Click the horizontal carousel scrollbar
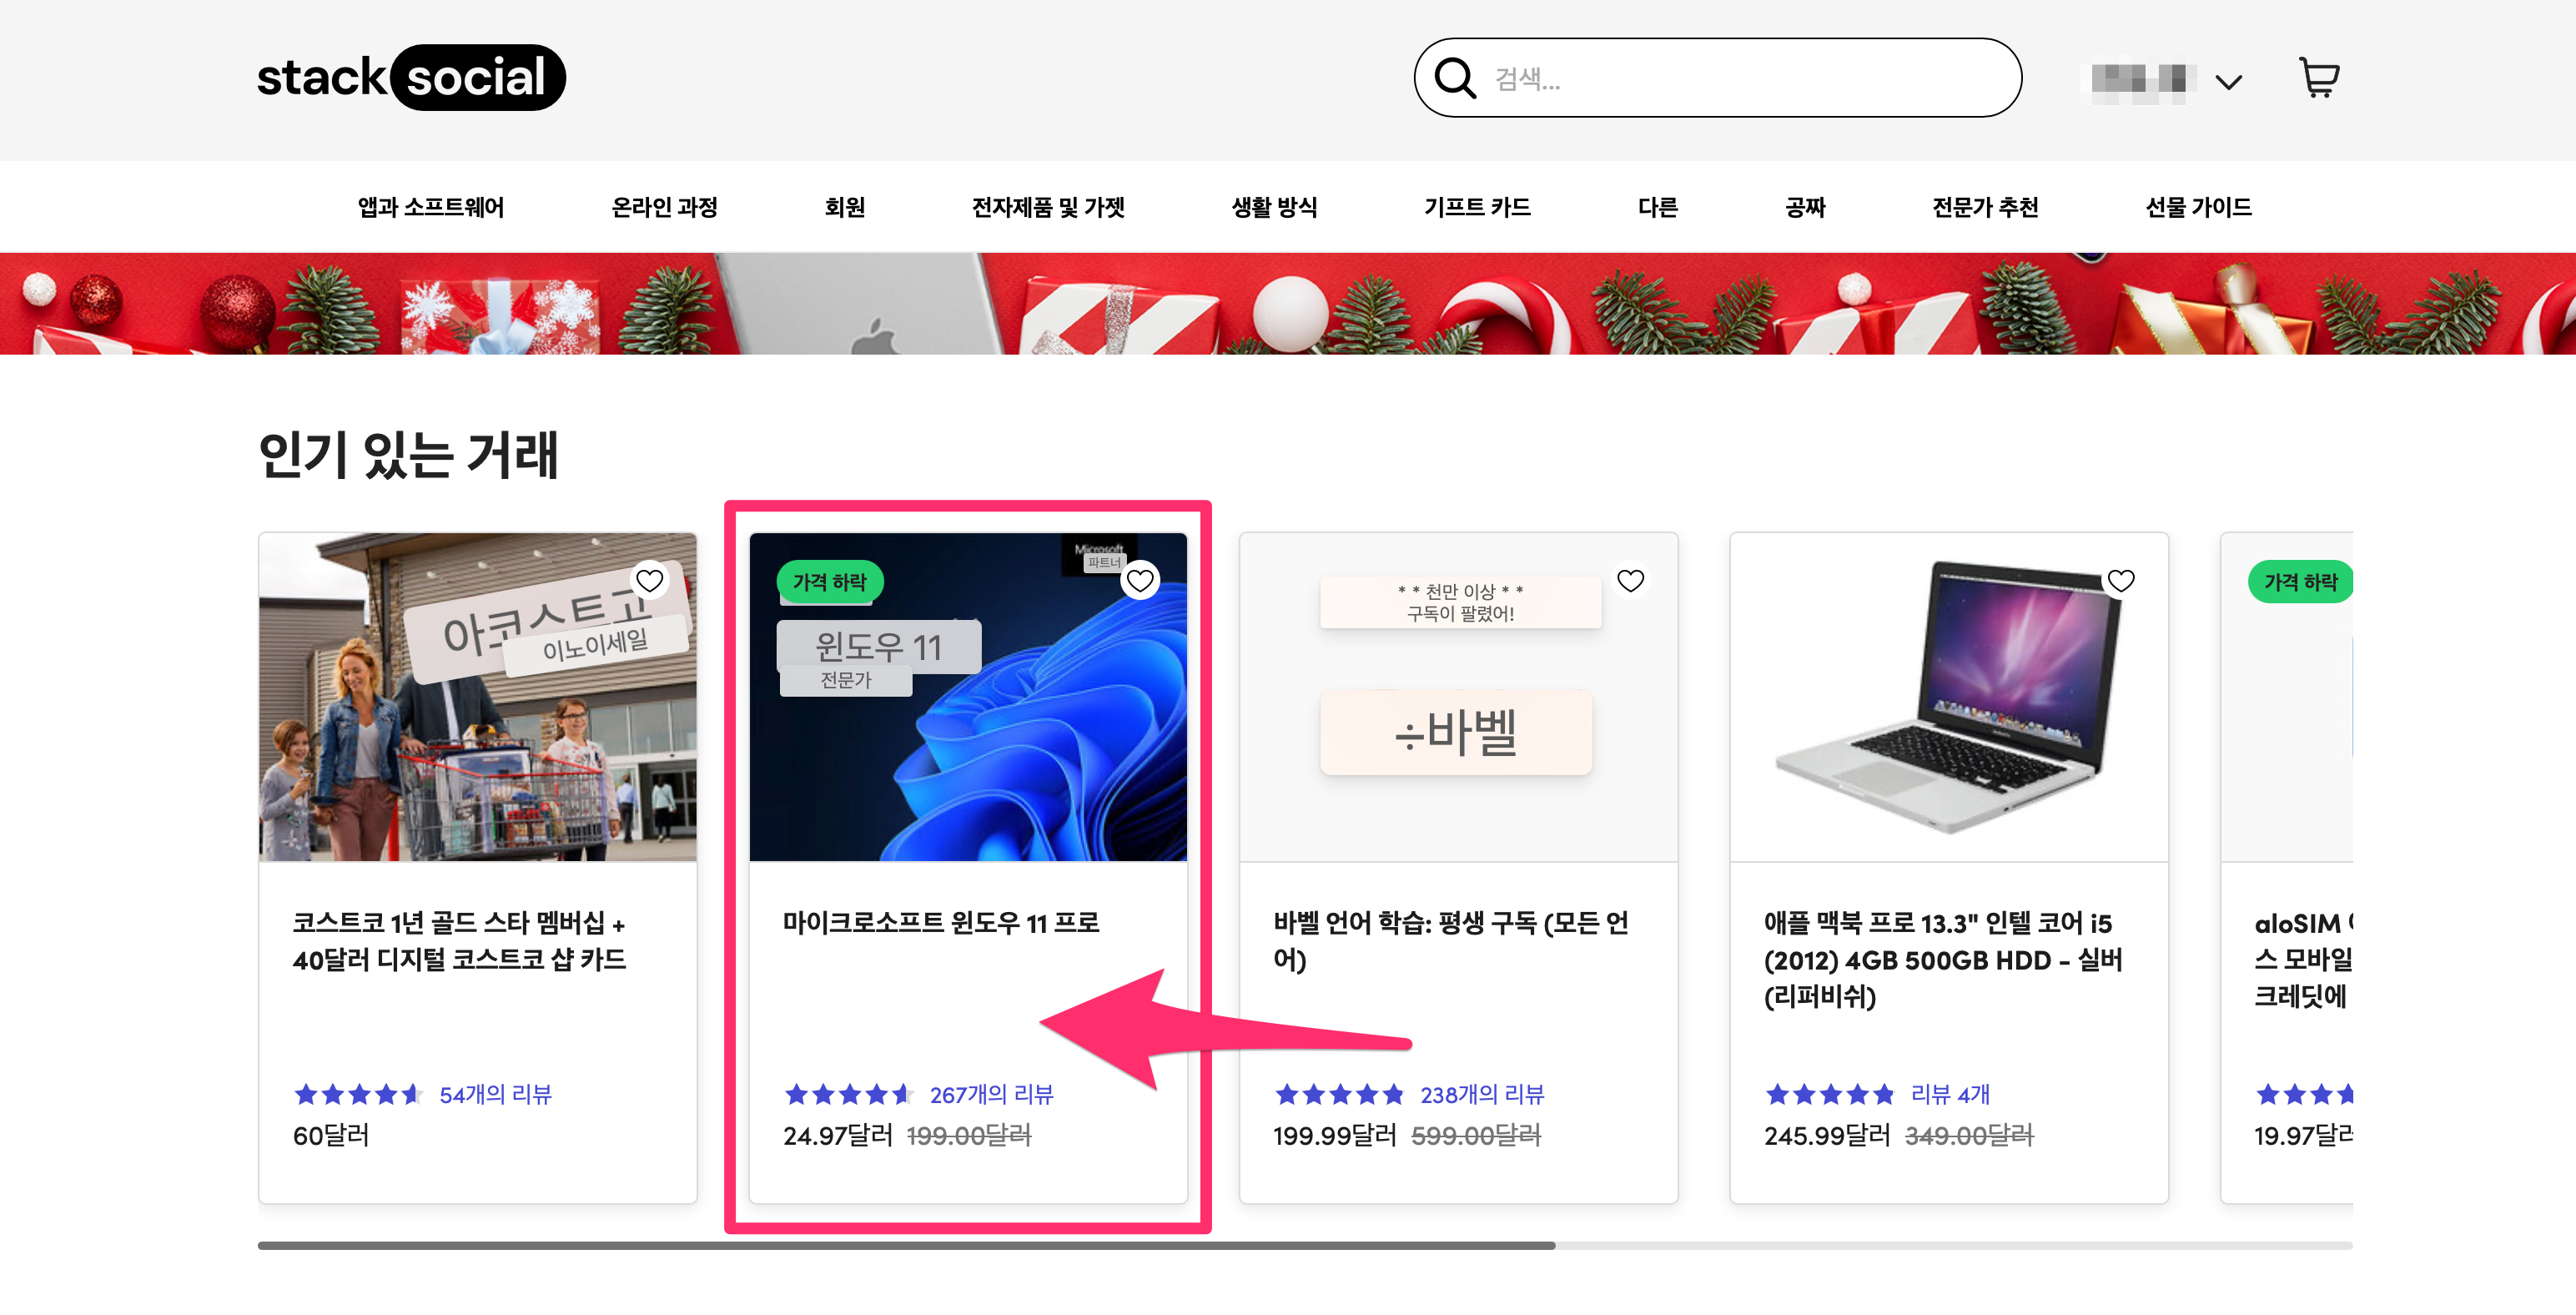 905,1245
